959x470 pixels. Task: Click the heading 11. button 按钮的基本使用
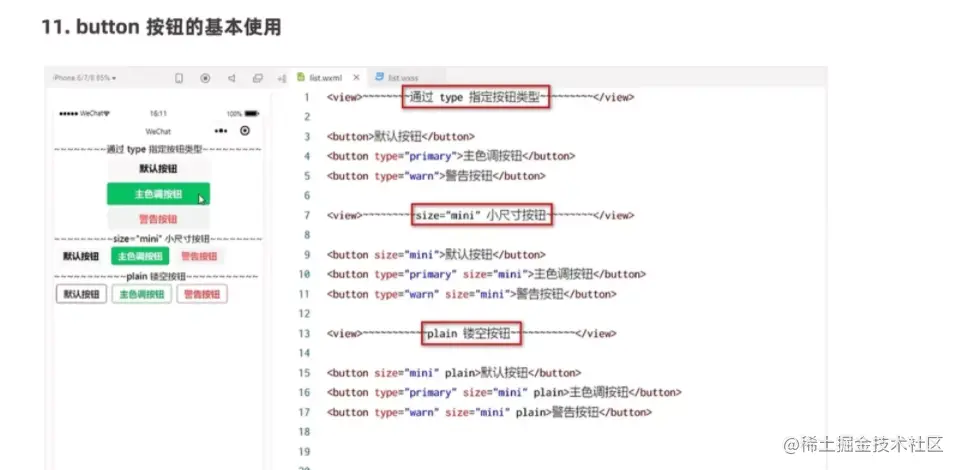(161, 28)
